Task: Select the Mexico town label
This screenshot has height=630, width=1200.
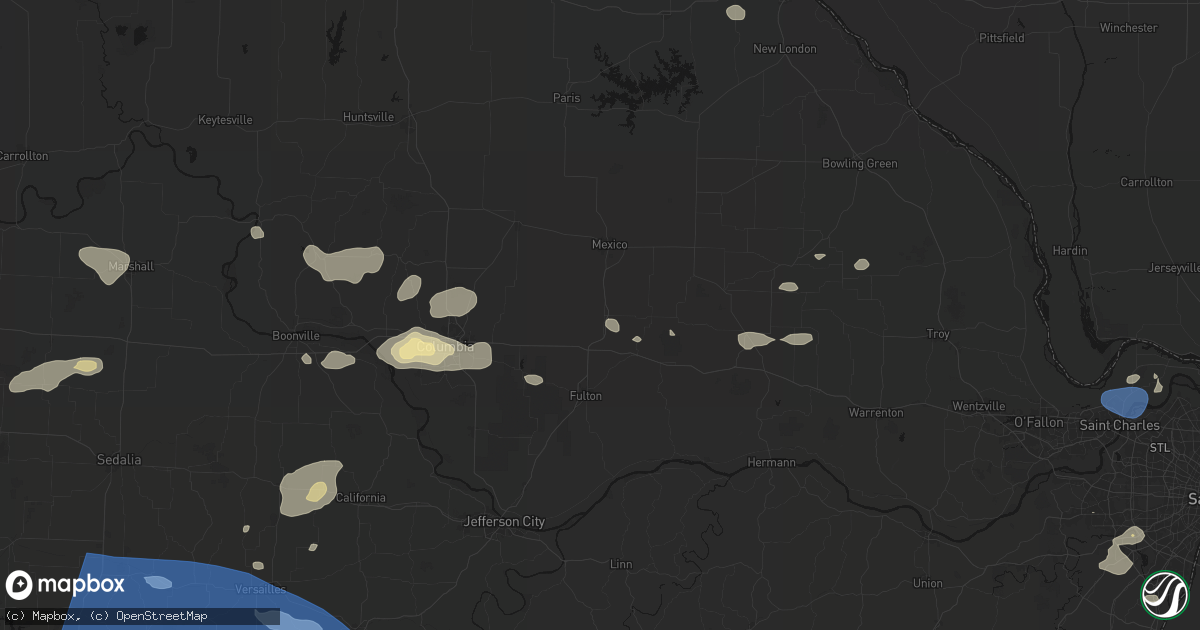Action: 610,245
